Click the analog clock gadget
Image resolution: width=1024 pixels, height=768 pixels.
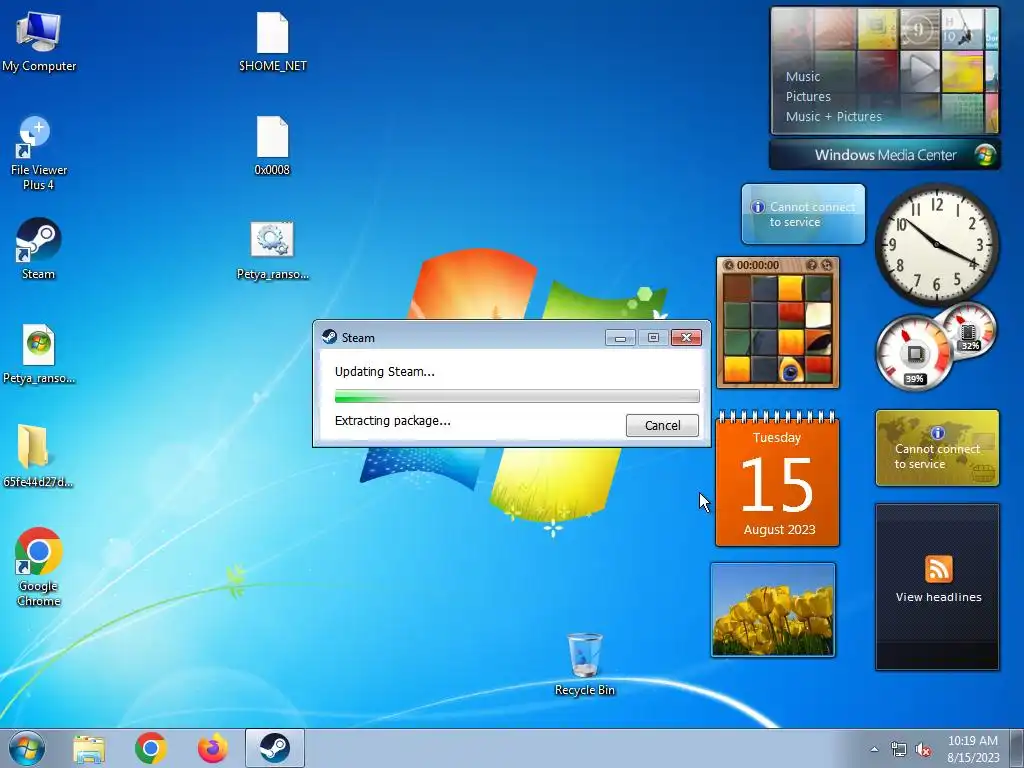pos(936,244)
